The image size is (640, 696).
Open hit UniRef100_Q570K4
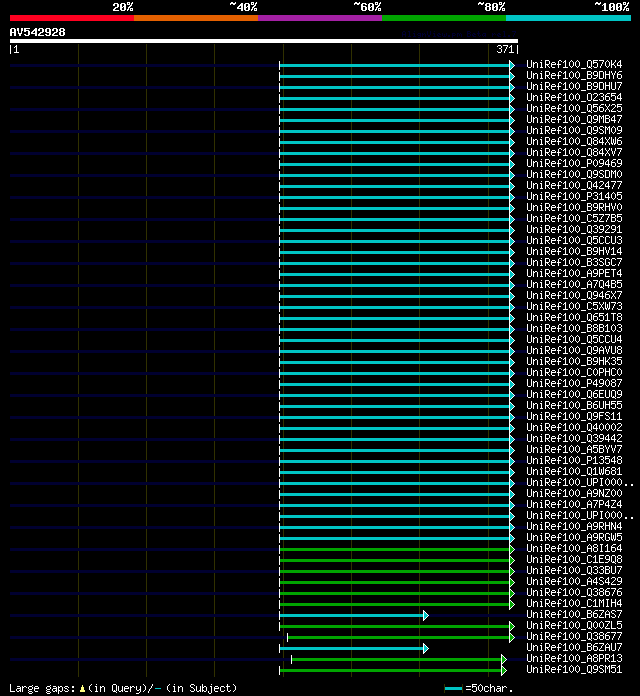coord(574,64)
